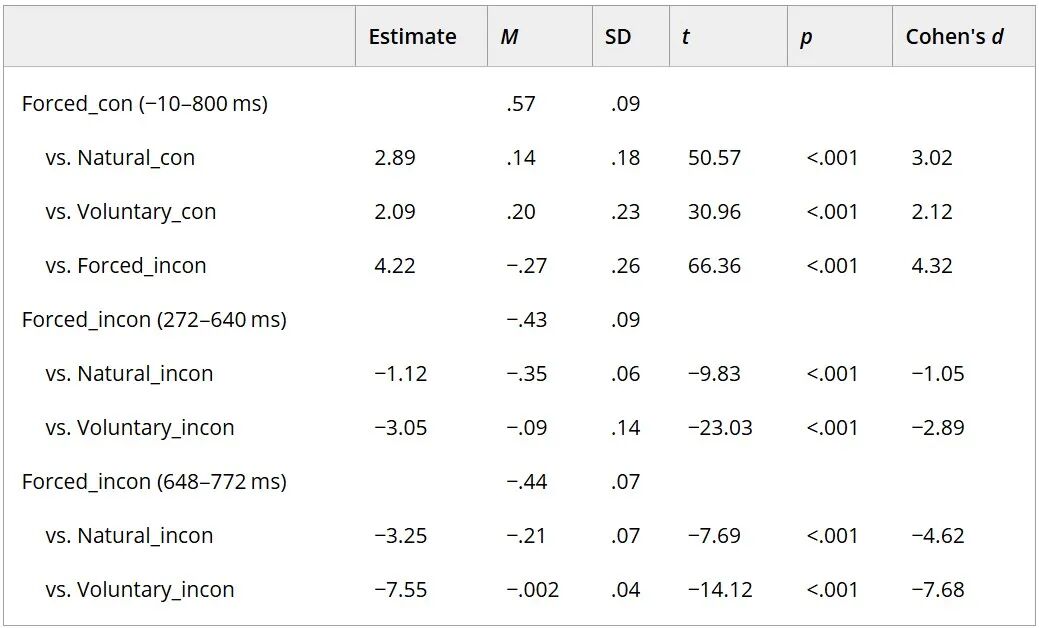Viewport: 1039px width, 628px height.
Task: Click the vs. Natural_con row label
Action: [x=120, y=158]
